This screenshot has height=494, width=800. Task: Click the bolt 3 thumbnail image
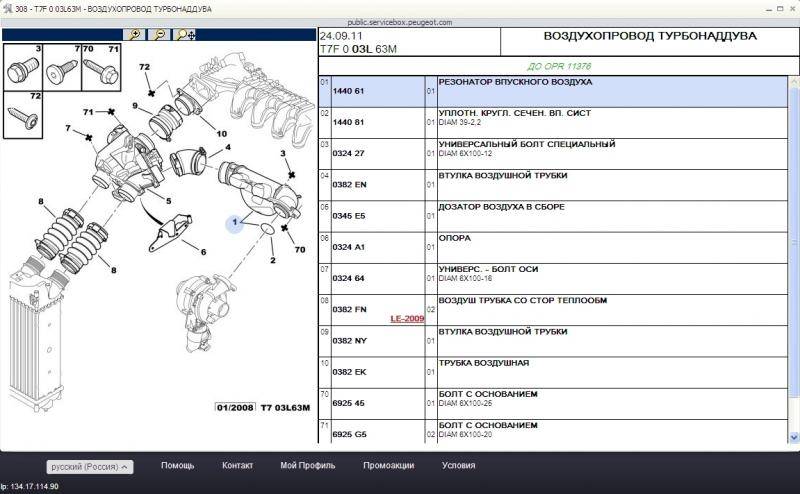pyautogui.click(x=23, y=69)
